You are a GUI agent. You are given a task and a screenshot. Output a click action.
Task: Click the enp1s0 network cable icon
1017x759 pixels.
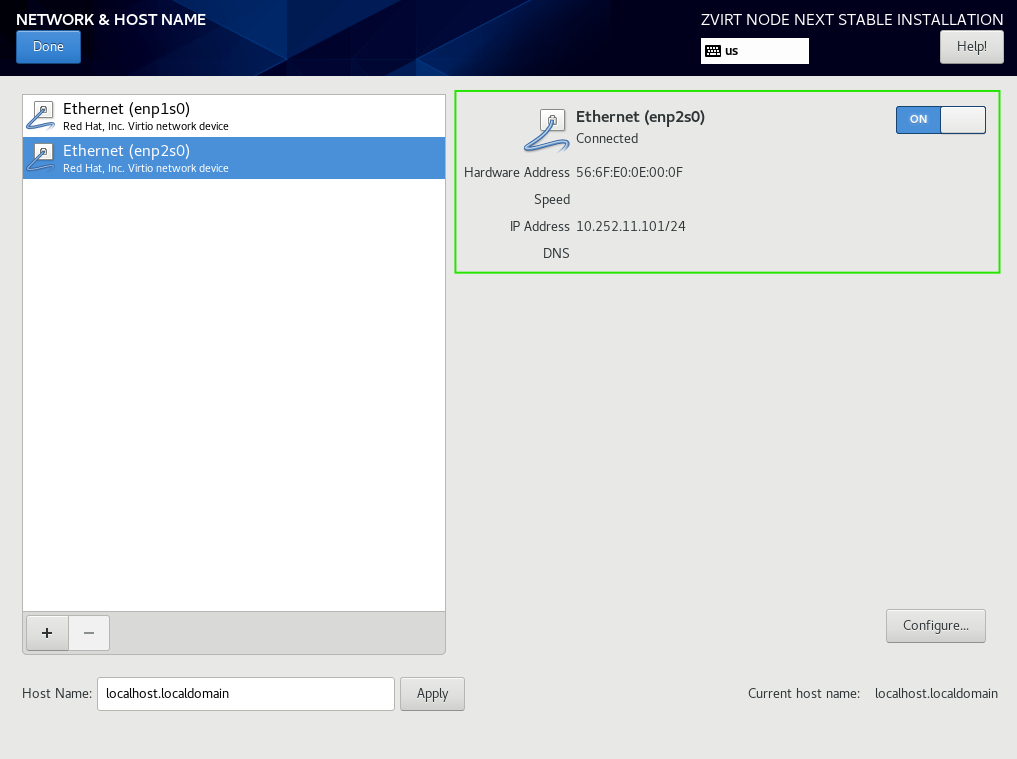point(41,115)
